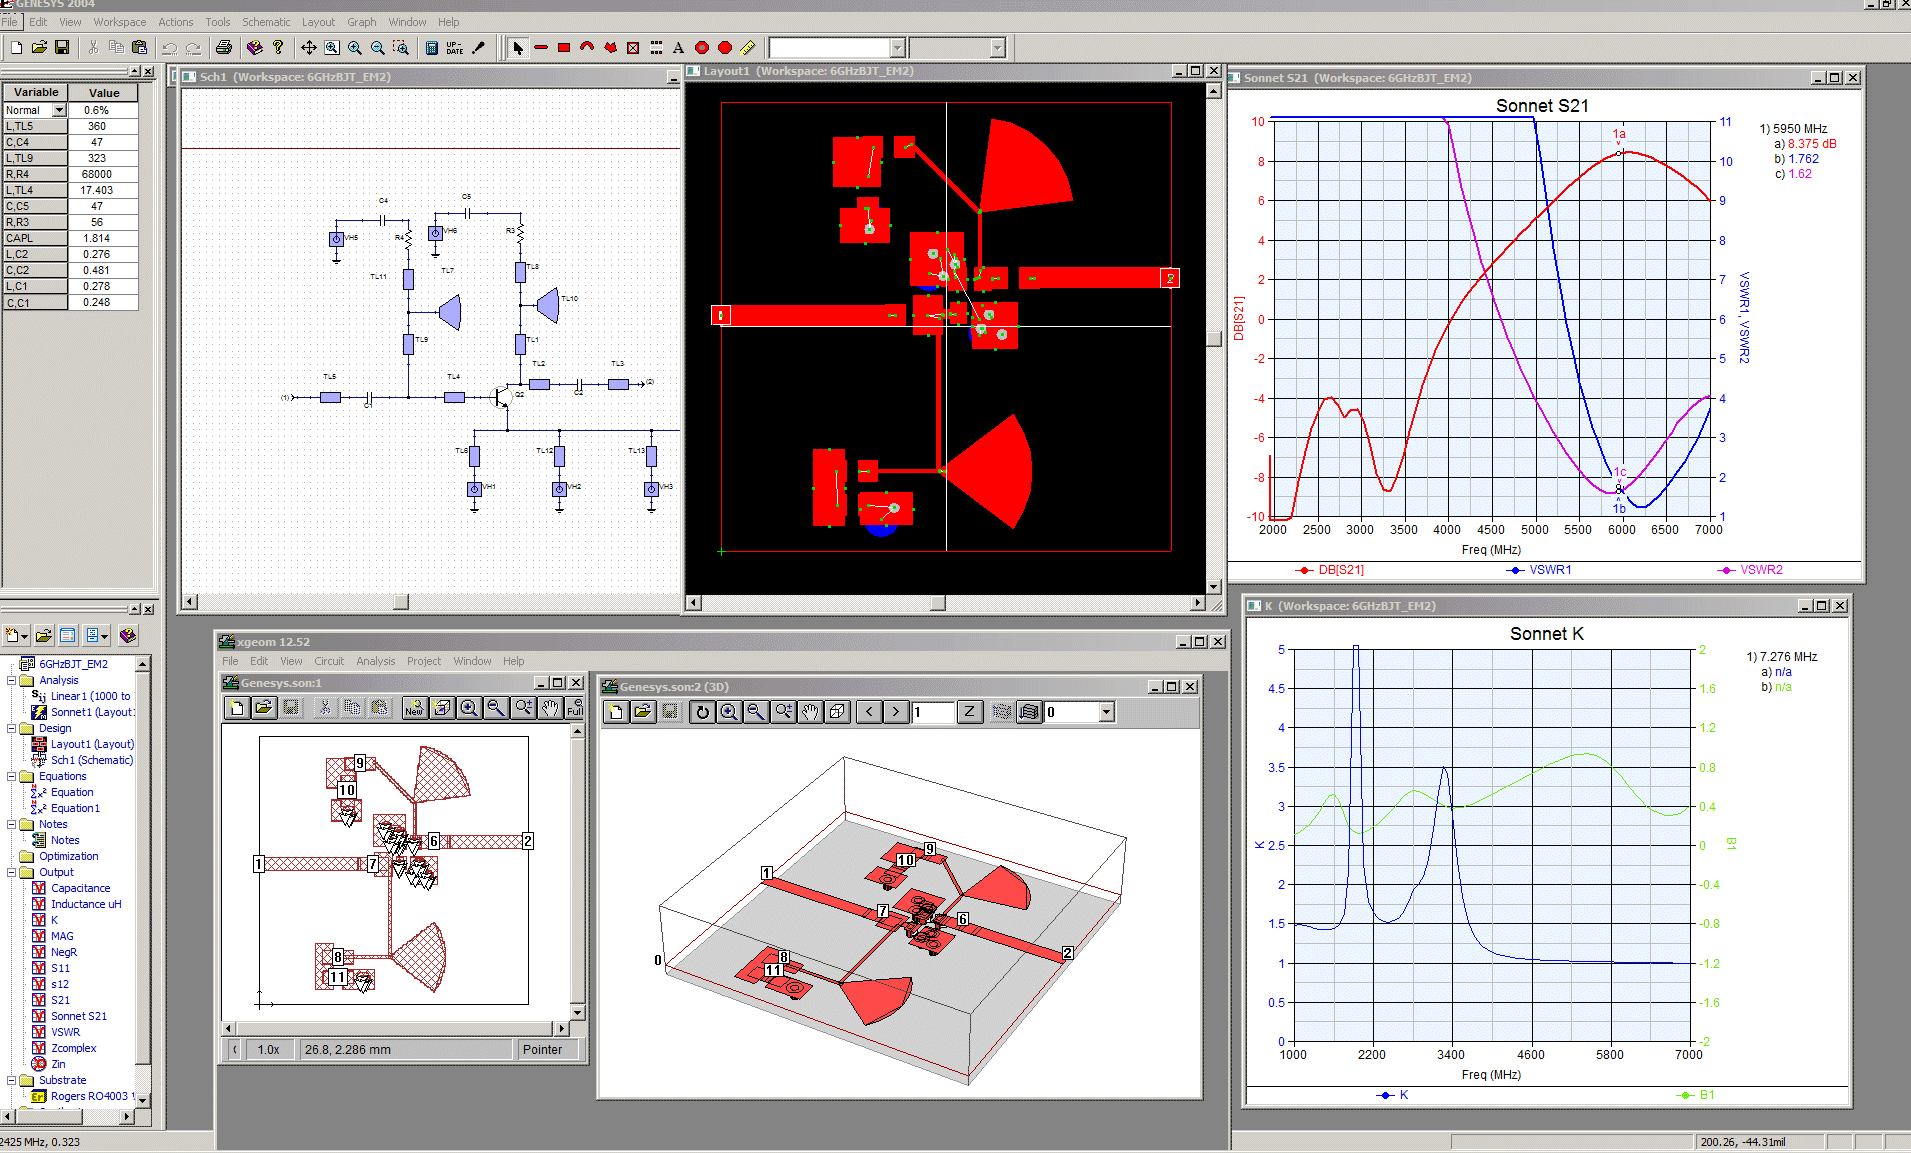Image resolution: width=1911 pixels, height=1153 pixels.
Task: Click the Save icon in main toolbar
Action: (x=62, y=47)
